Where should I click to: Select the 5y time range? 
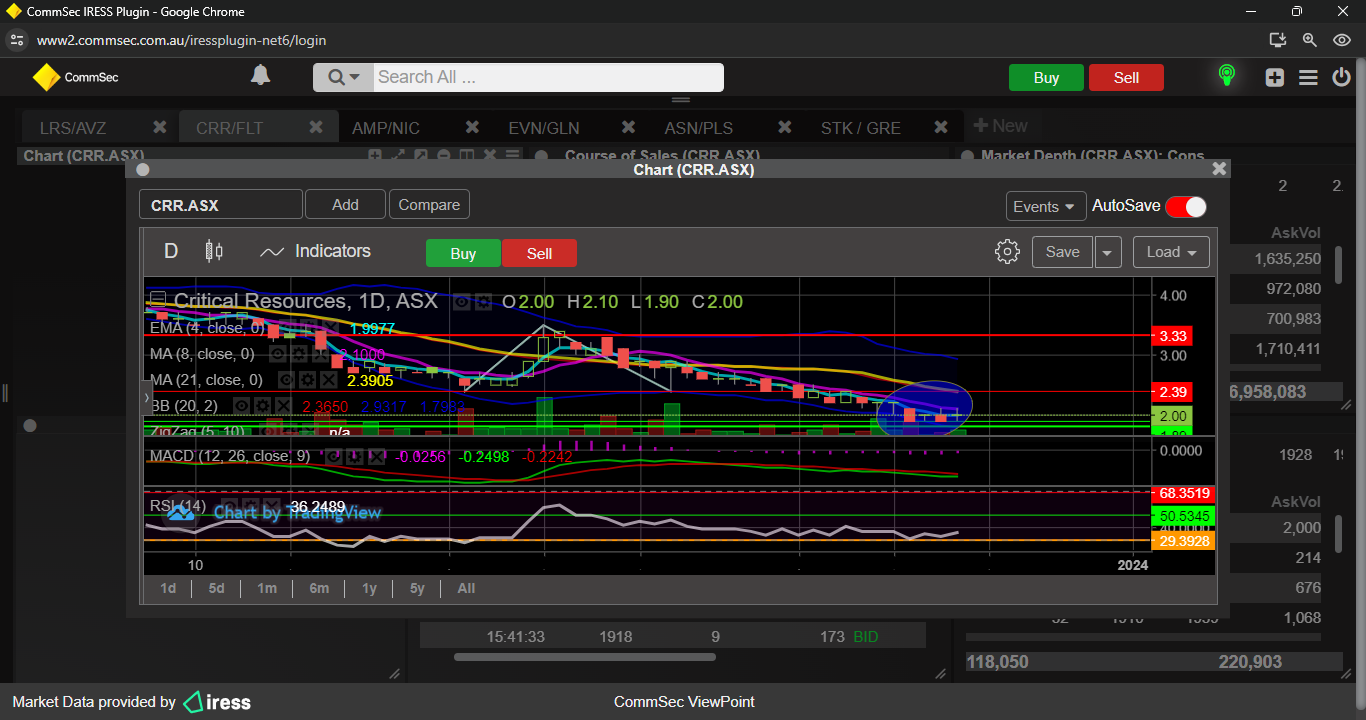(x=417, y=588)
